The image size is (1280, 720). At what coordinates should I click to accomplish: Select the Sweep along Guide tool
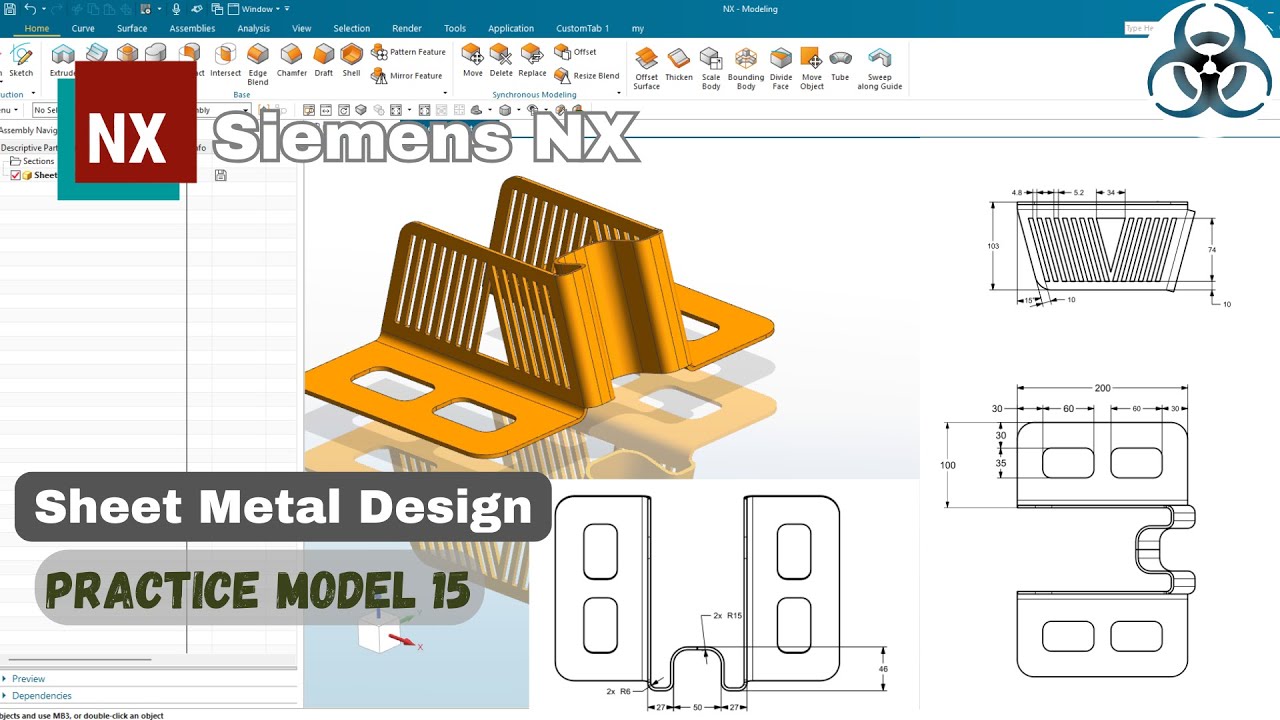880,66
